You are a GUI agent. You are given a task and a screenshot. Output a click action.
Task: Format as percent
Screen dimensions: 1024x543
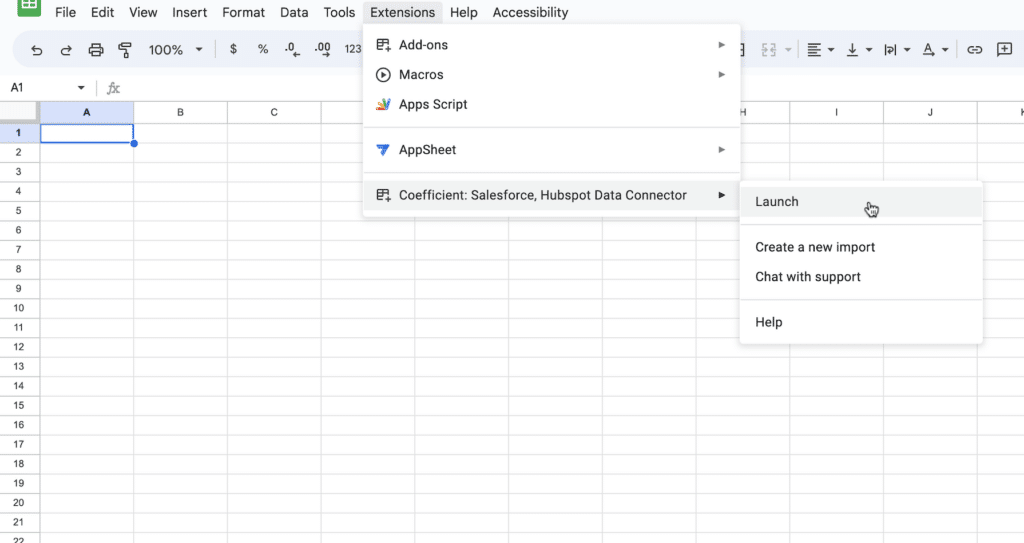(x=263, y=49)
